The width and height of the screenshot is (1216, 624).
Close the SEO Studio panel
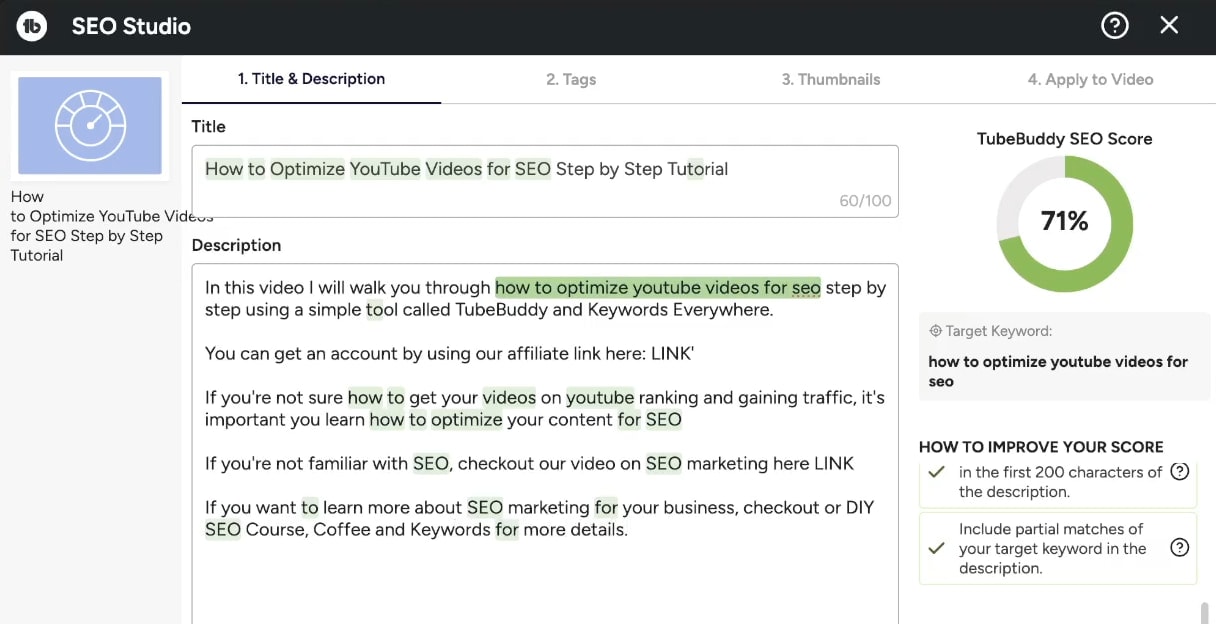(x=1169, y=26)
